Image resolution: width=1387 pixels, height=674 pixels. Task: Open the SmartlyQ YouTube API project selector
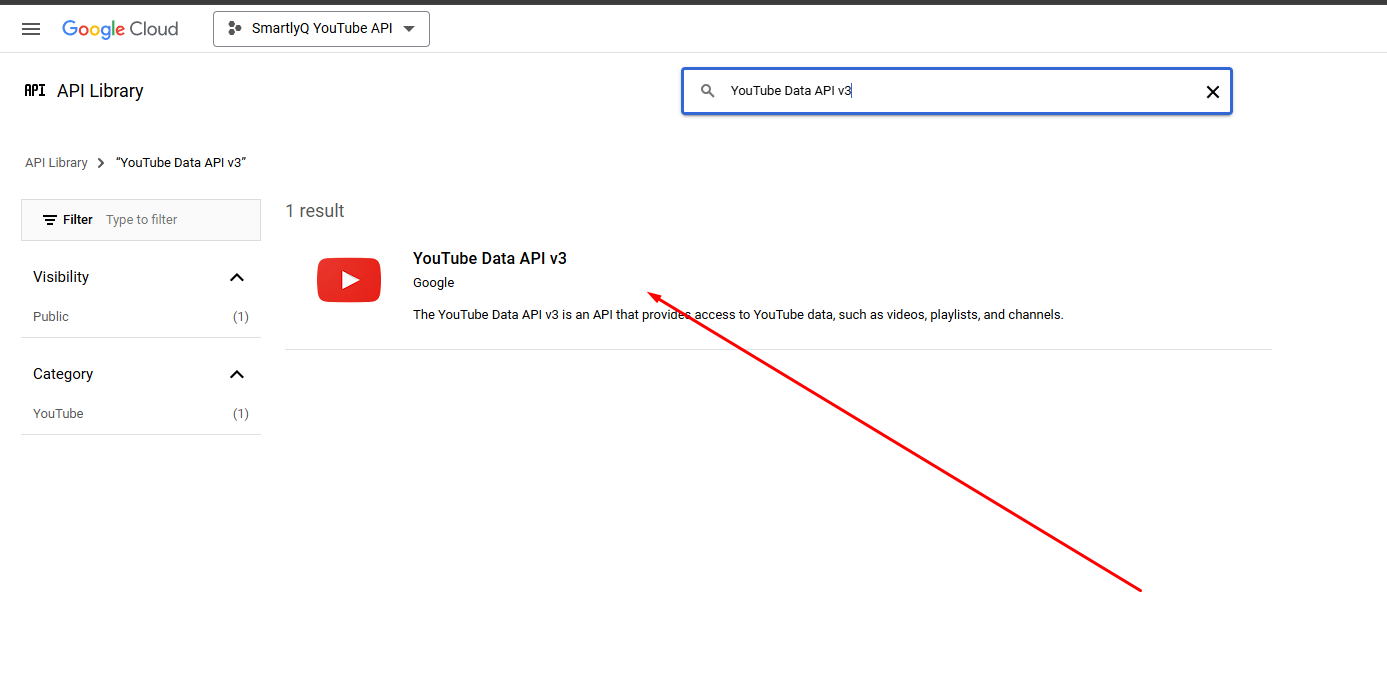coord(321,29)
